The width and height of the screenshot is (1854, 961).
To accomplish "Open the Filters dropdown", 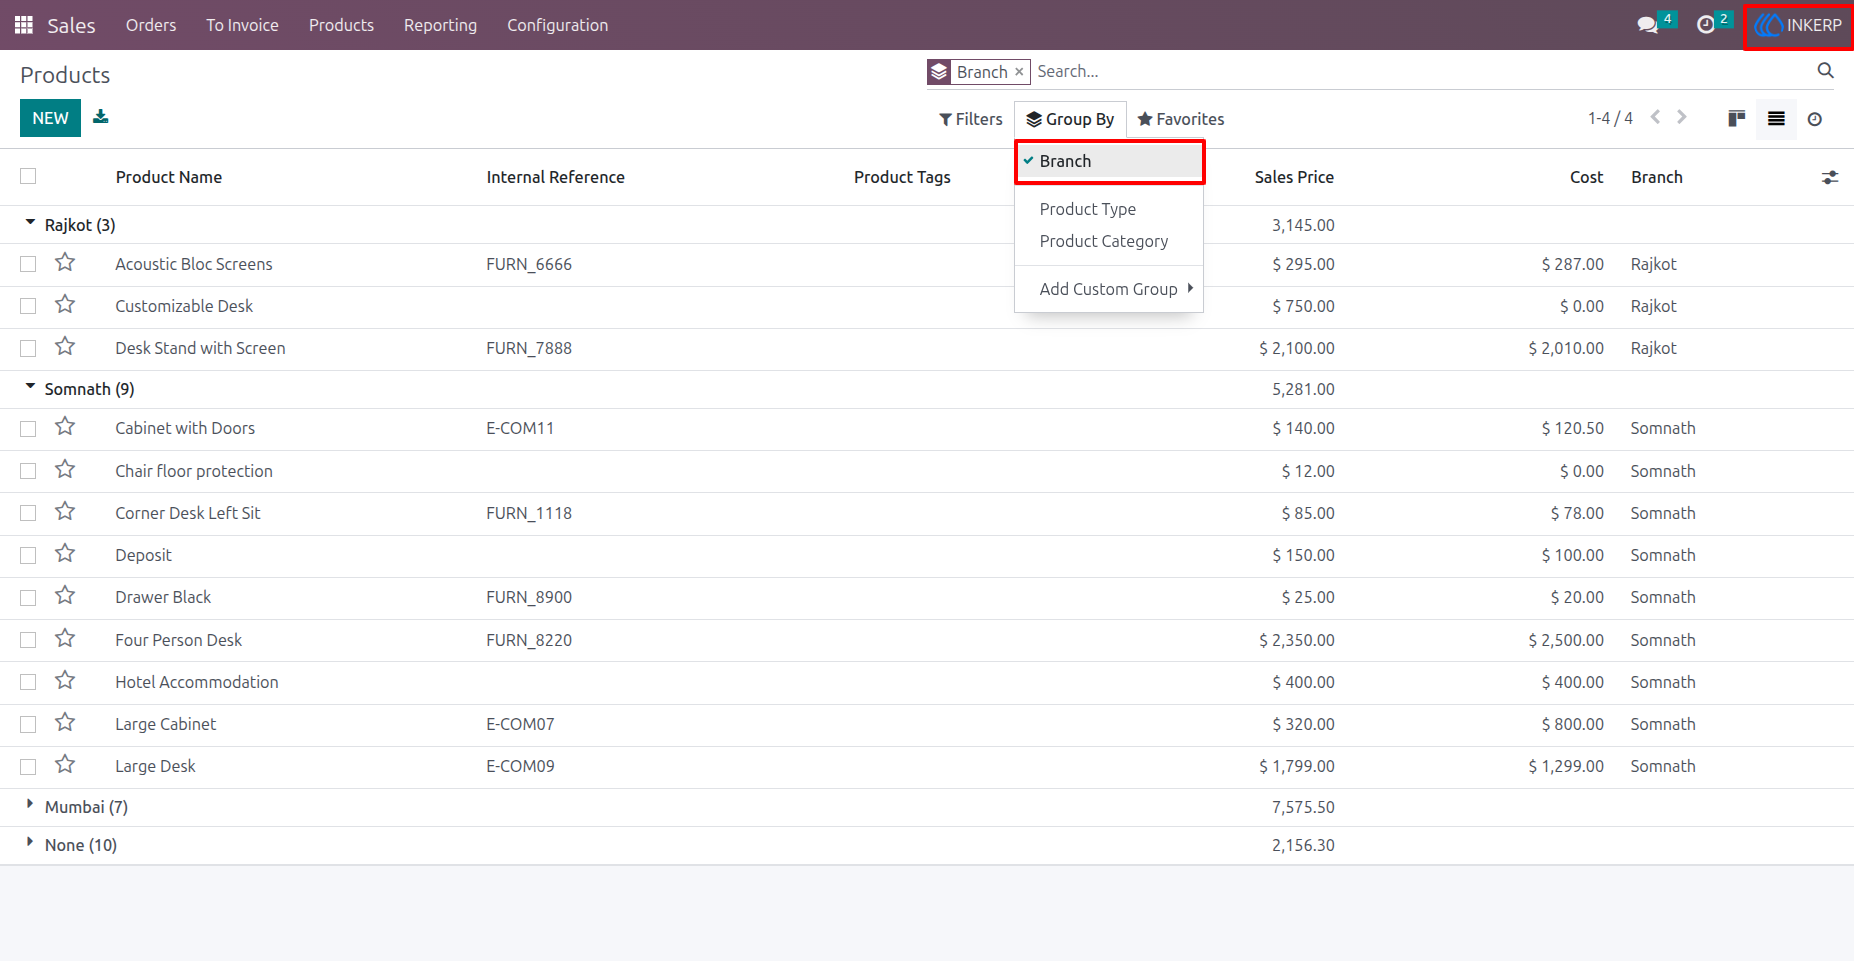I will 970,119.
